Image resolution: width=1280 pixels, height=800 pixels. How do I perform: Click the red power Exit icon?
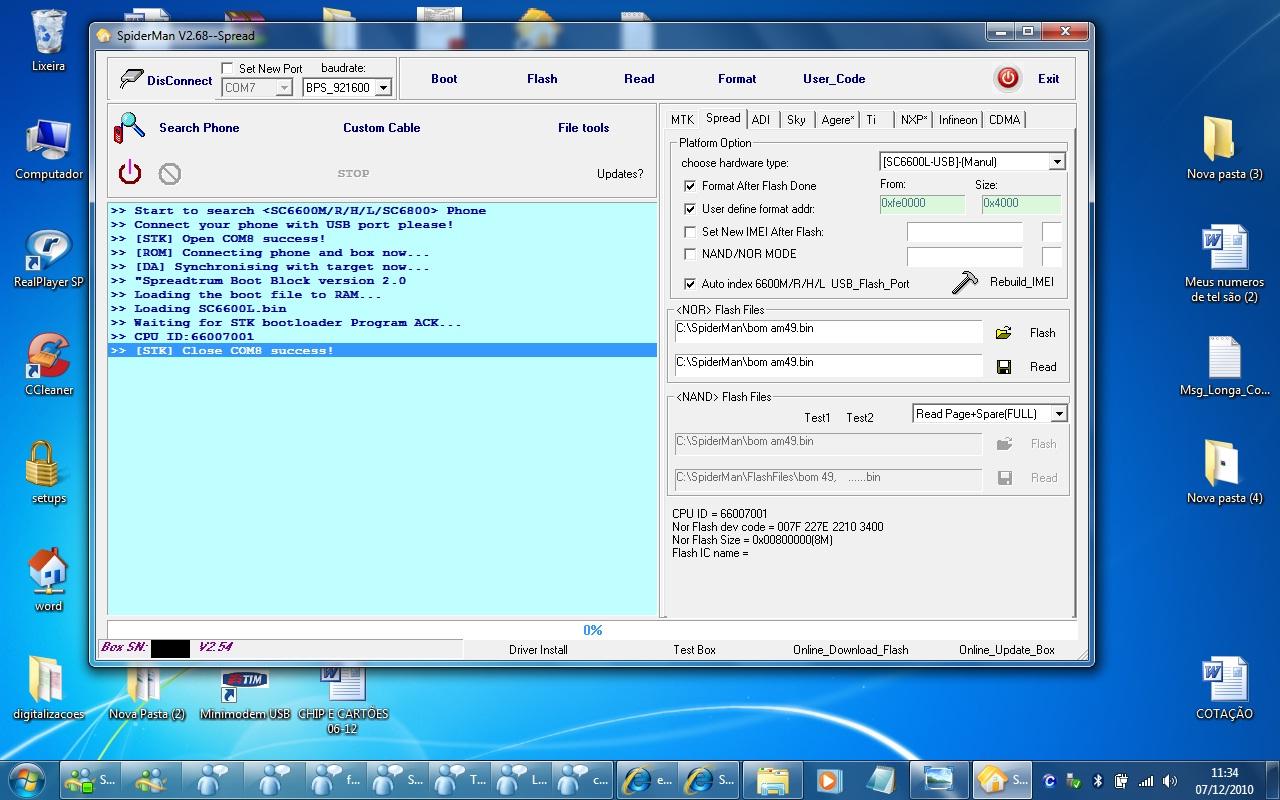pyautogui.click(x=1007, y=78)
